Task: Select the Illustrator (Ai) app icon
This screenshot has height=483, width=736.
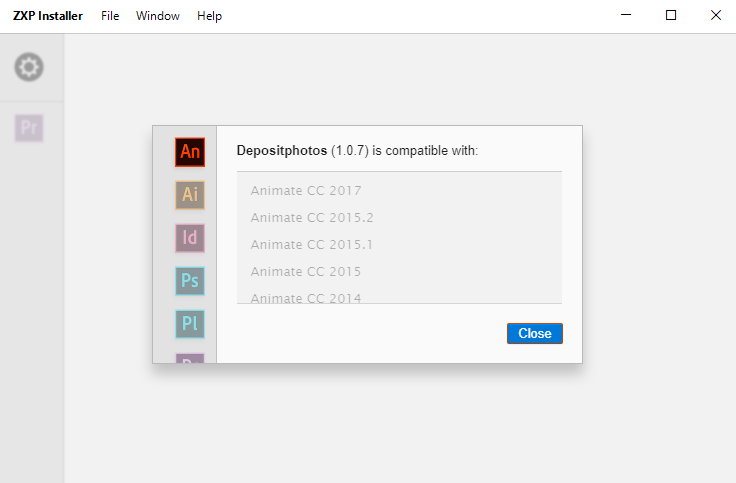Action: [190, 195]
